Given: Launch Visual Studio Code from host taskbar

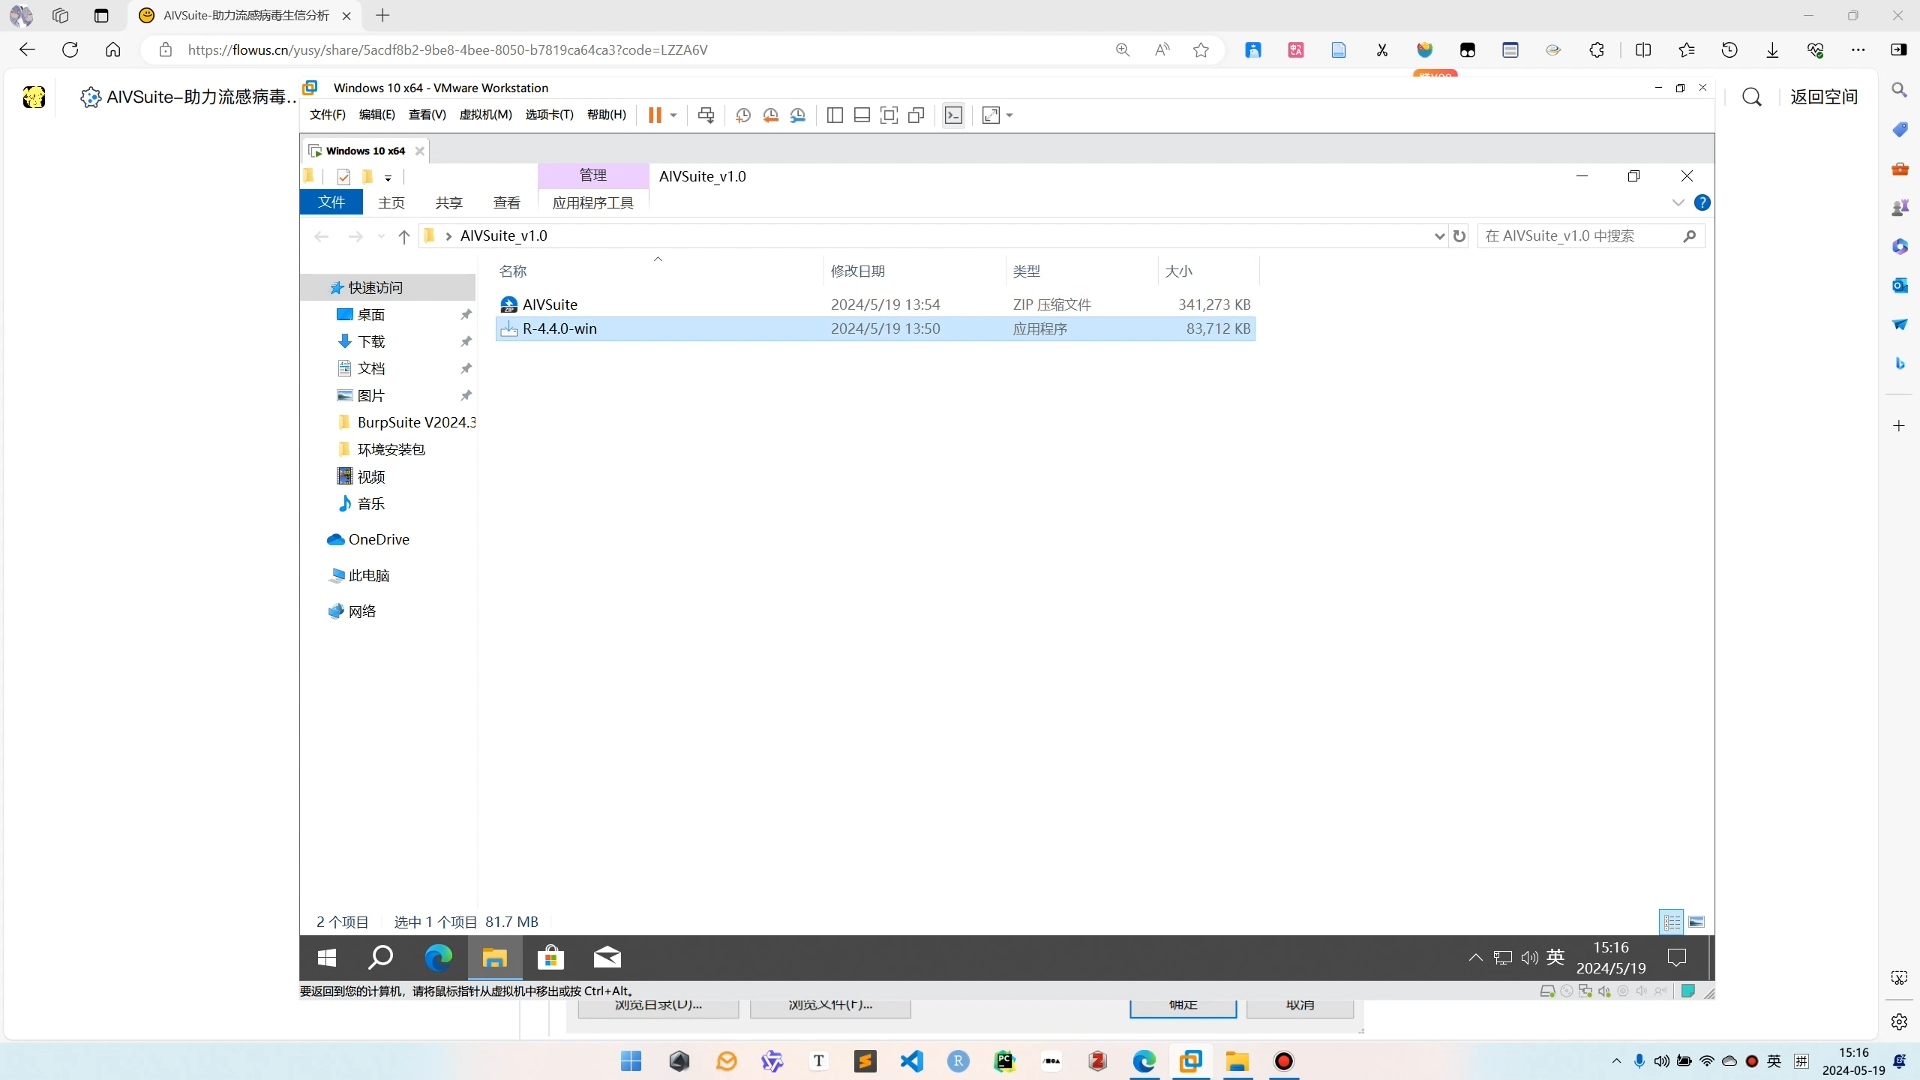Looking at the screenshot, I should click(x=912, y=1061).
